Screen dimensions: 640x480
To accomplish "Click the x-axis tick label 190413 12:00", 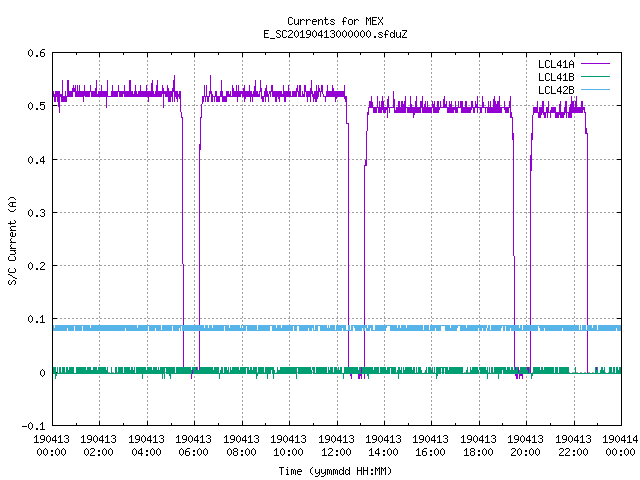I will tap(336, 446).
